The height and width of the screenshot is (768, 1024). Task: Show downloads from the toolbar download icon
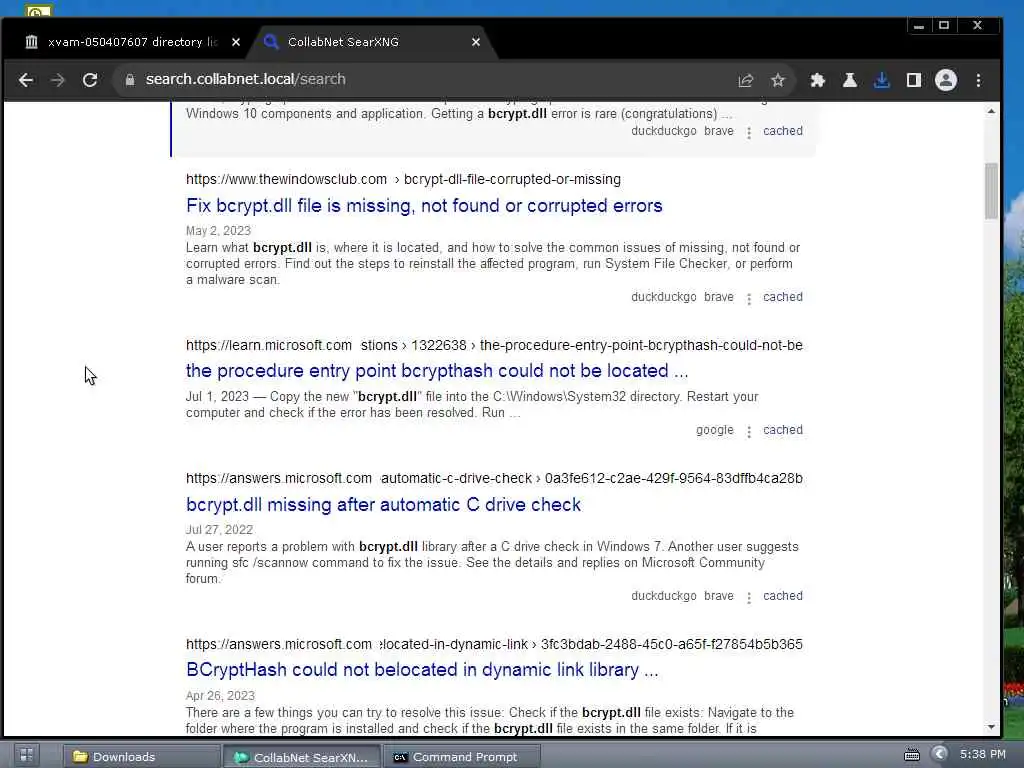(881, 80)
